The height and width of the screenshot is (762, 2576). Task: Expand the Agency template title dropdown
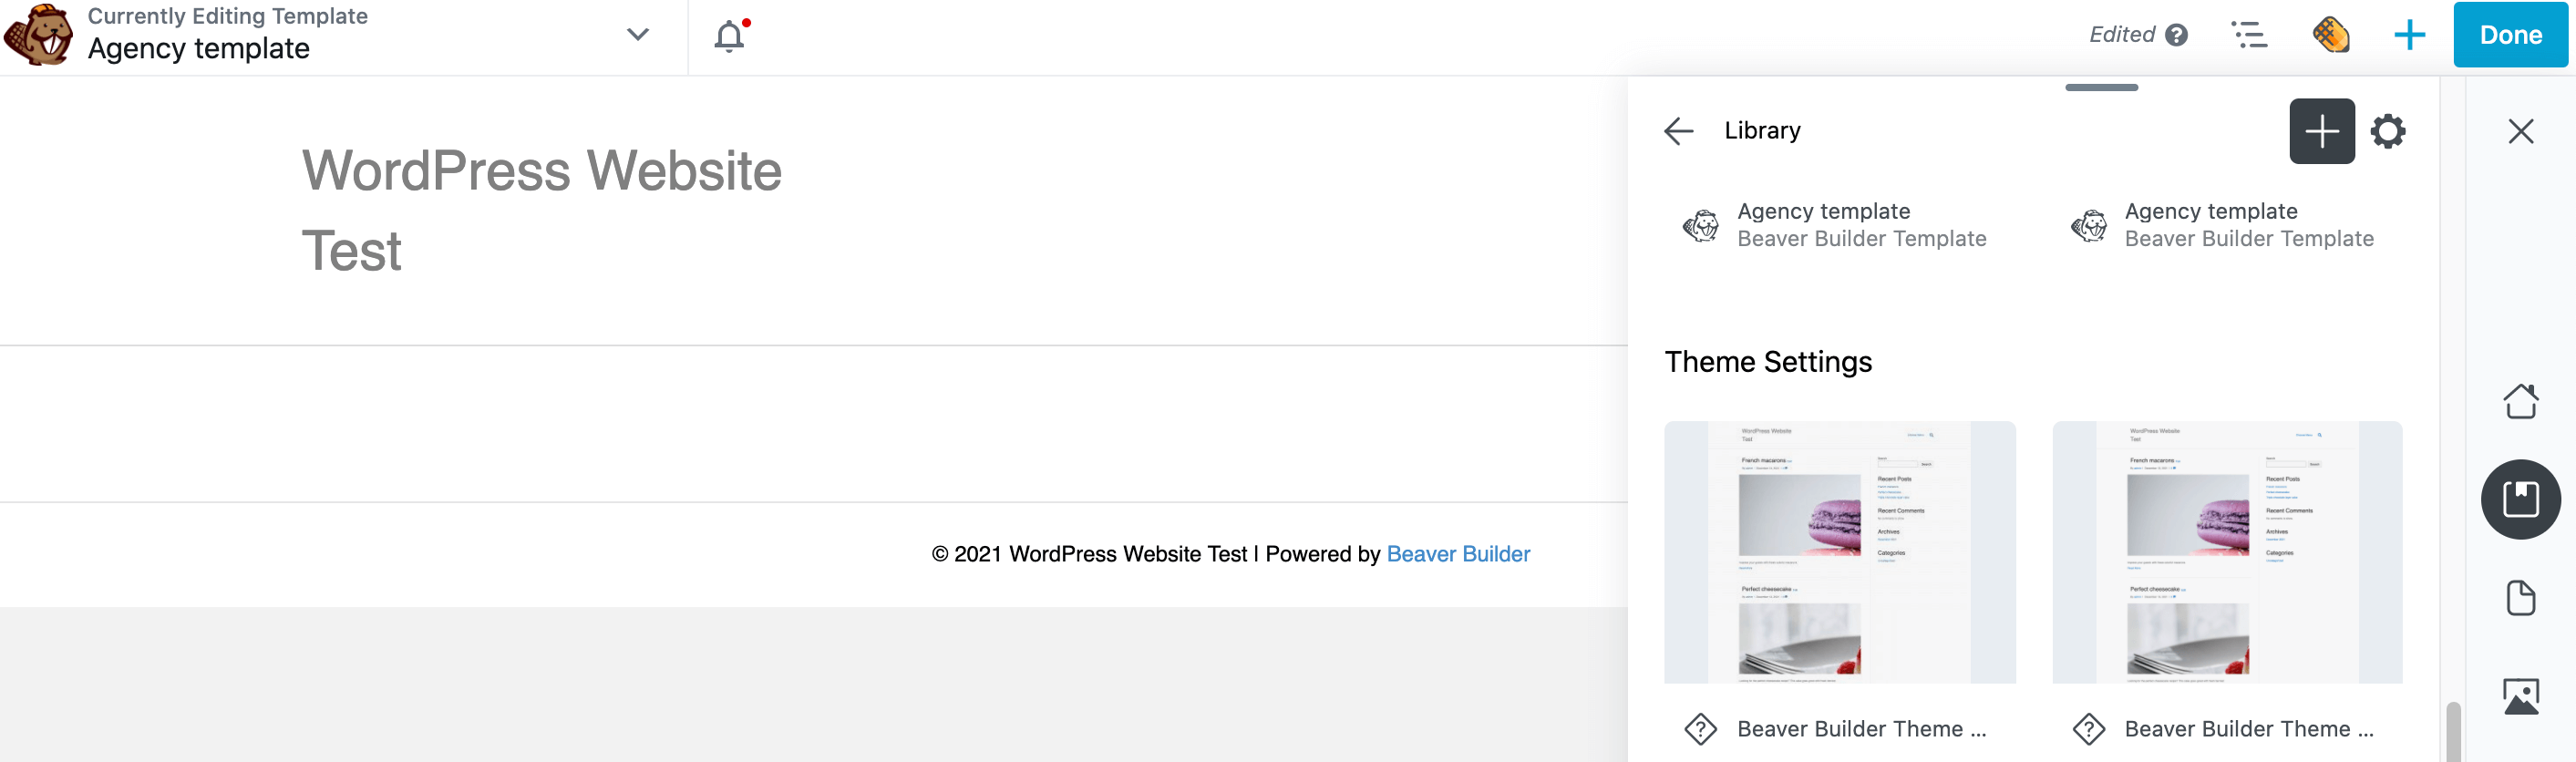(x=637, y=35)
